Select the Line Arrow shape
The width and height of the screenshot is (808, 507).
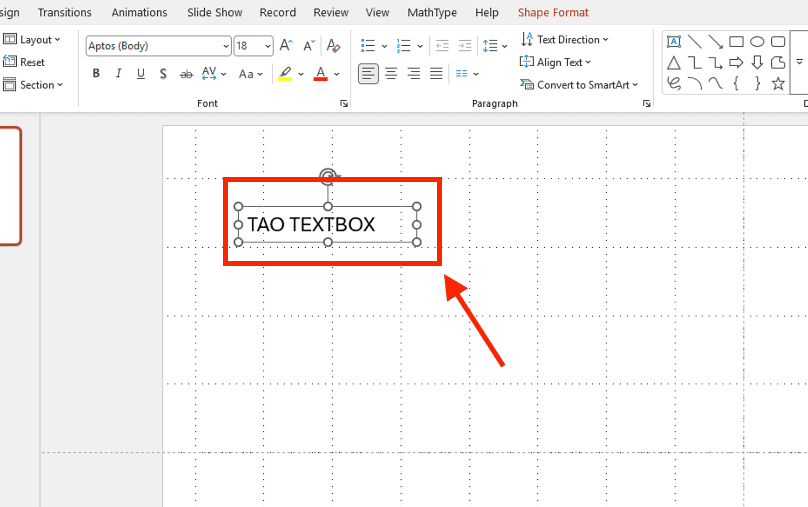715,42
